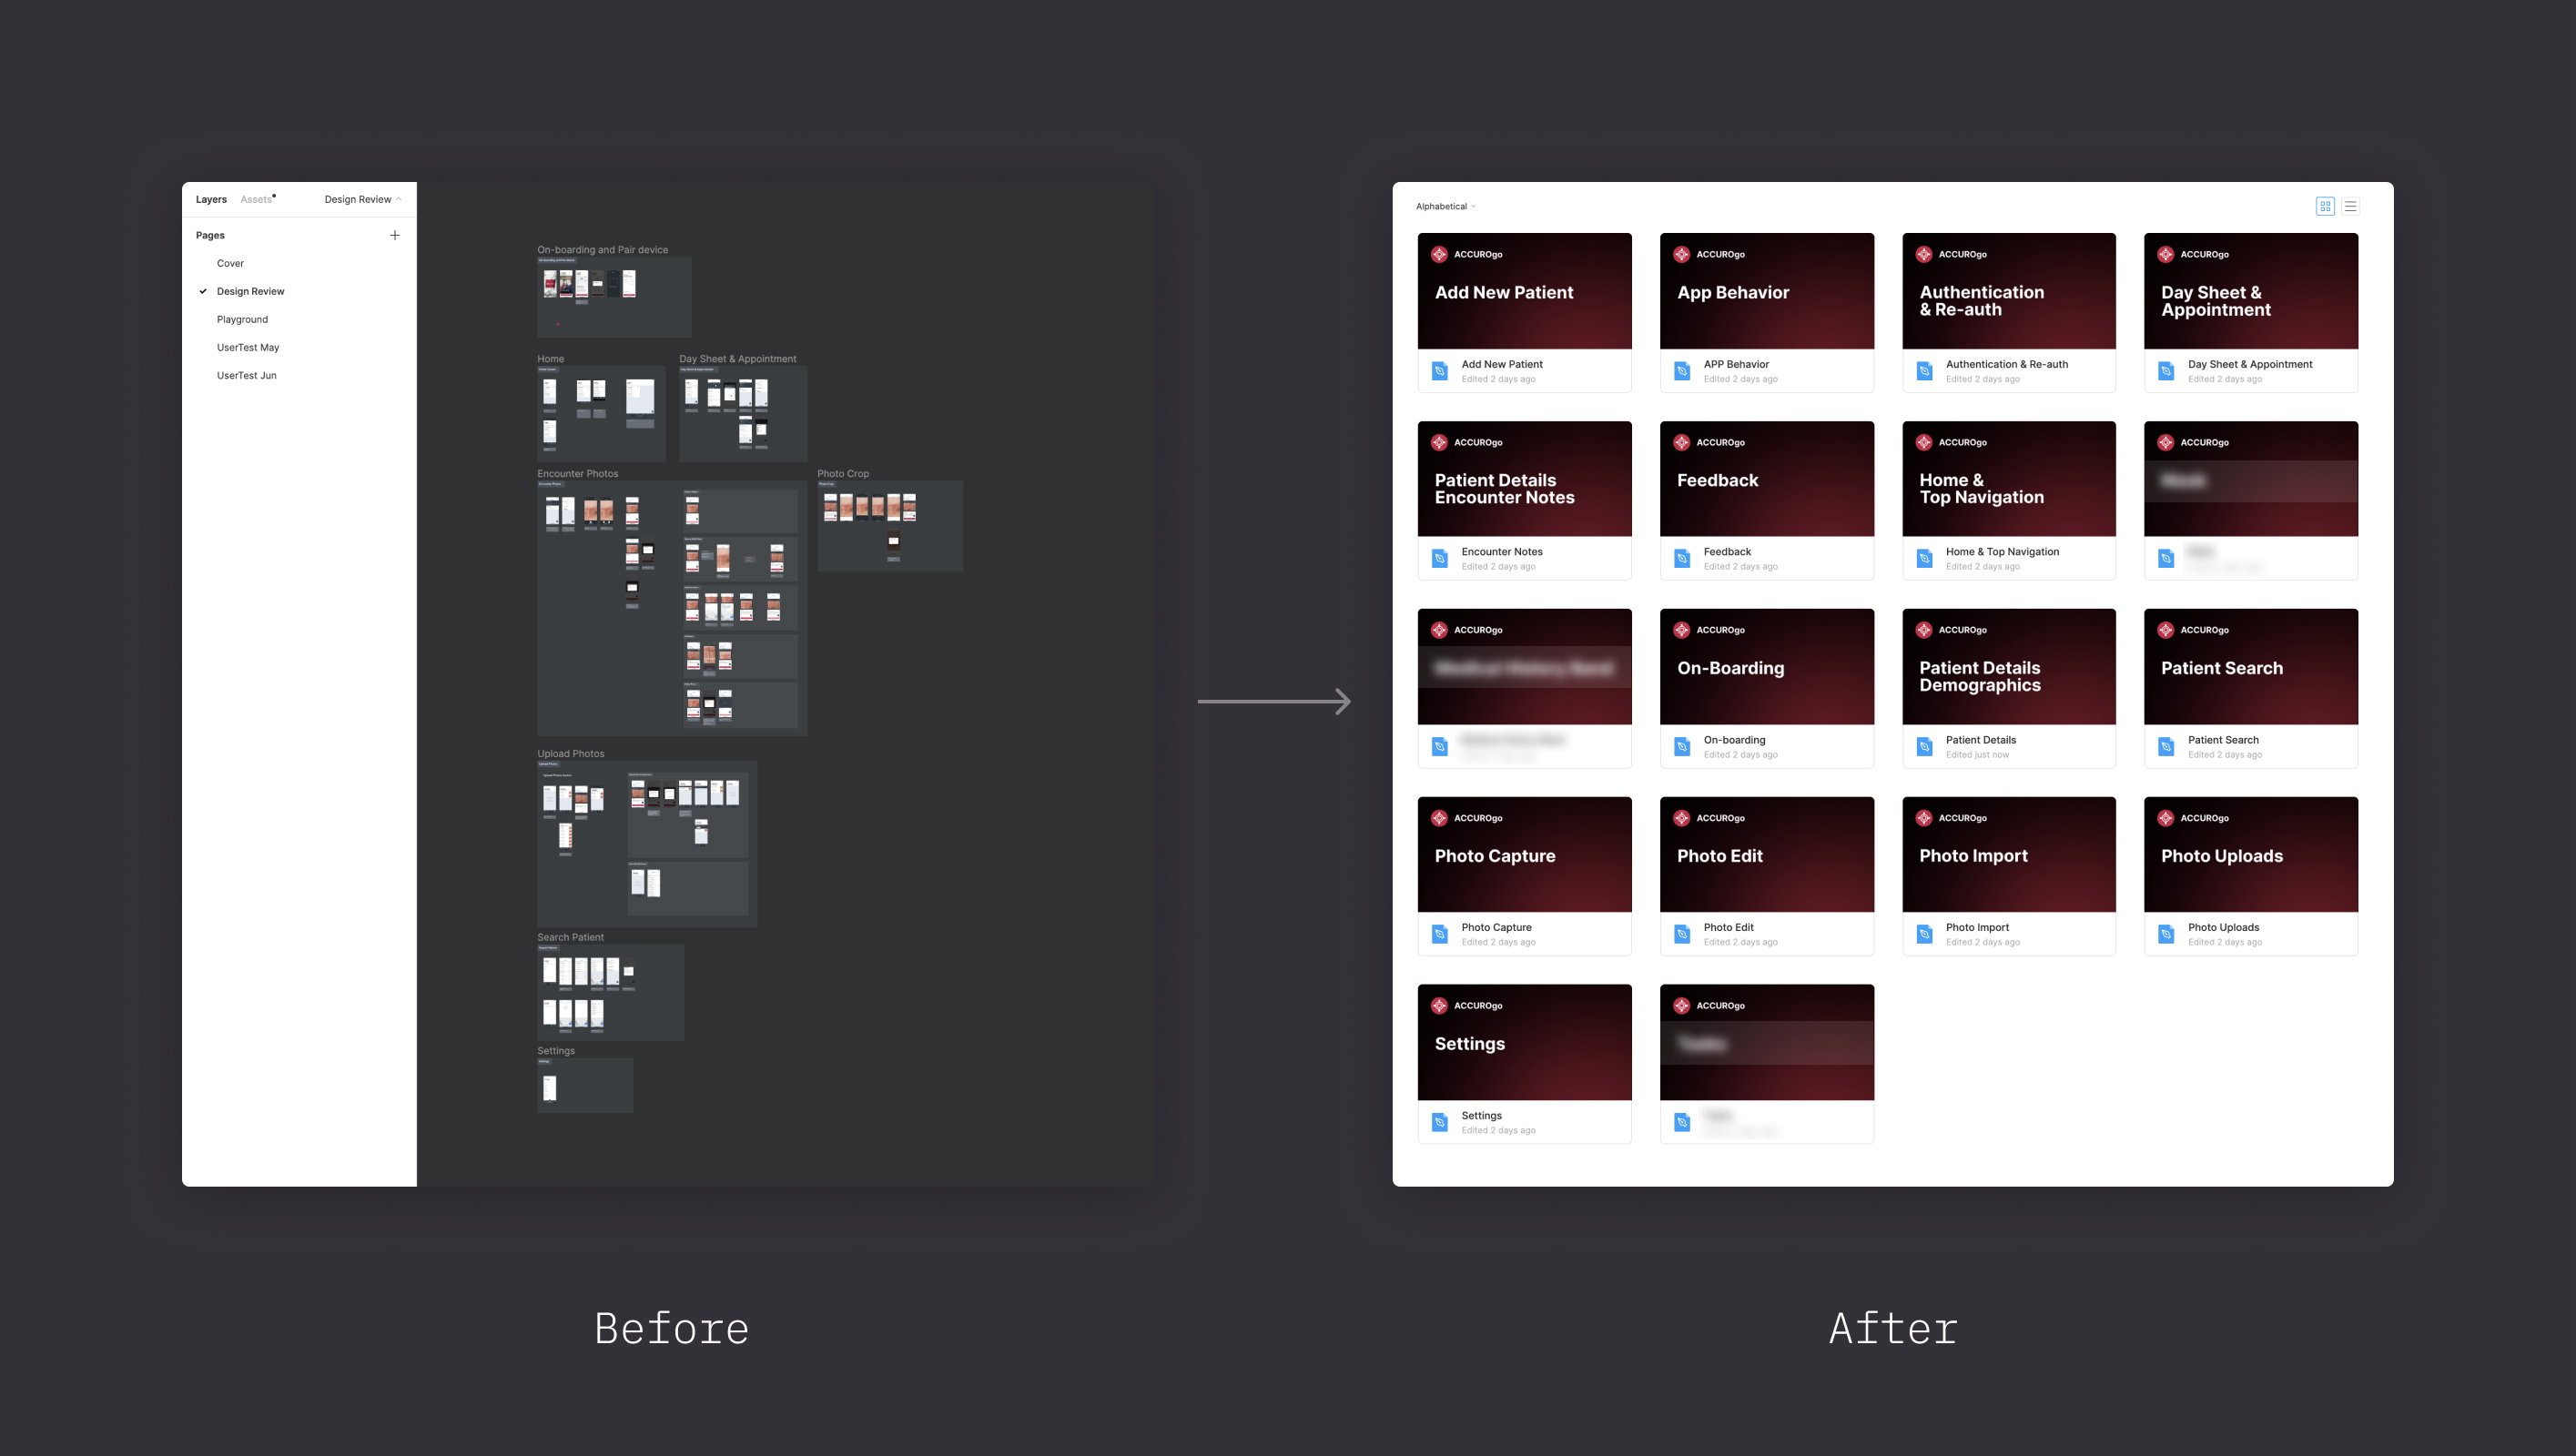Image resolution: width=2576 pixels, height=1456 pixels.
Task: Switch to the Layers tab
Action: tap(211, 199)
